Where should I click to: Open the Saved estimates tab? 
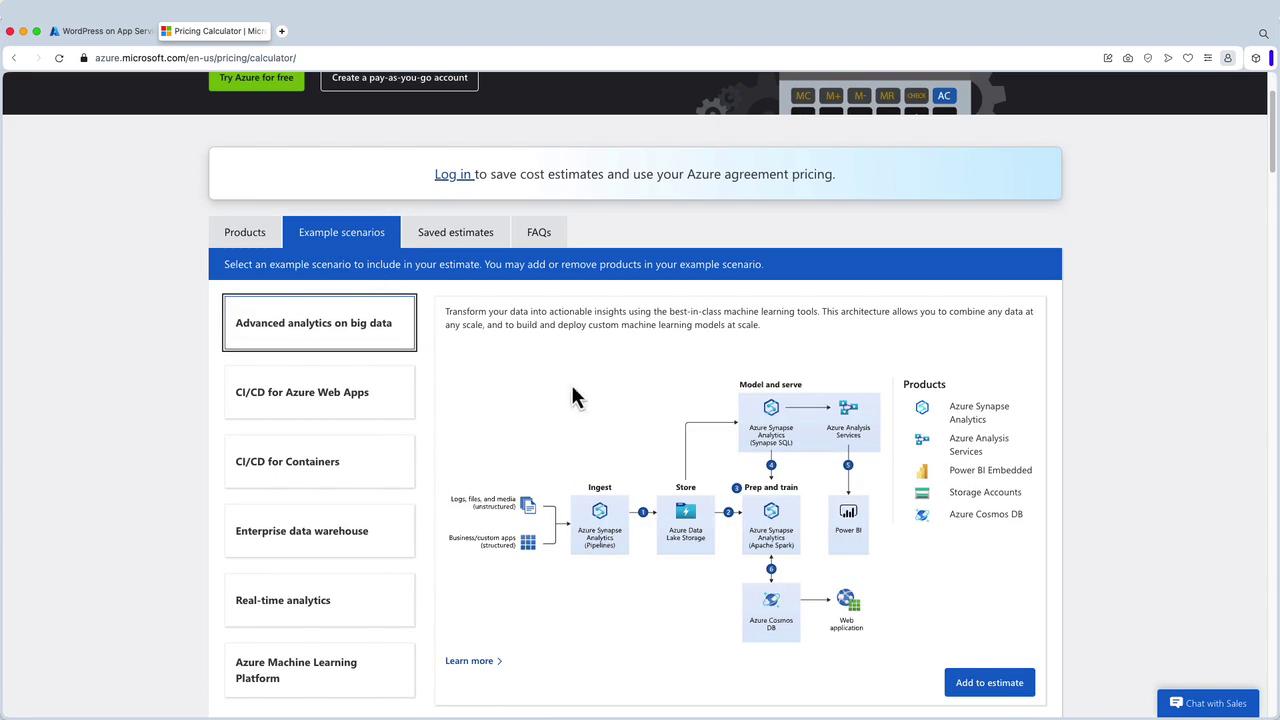456,232
